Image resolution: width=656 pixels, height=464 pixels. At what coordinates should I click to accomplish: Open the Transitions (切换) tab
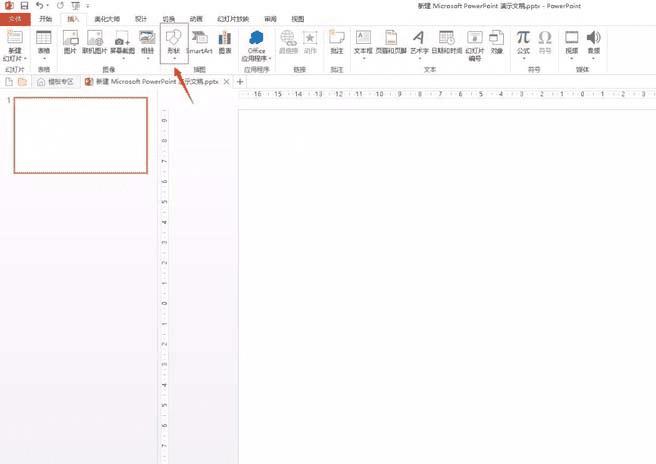point(169,19)
